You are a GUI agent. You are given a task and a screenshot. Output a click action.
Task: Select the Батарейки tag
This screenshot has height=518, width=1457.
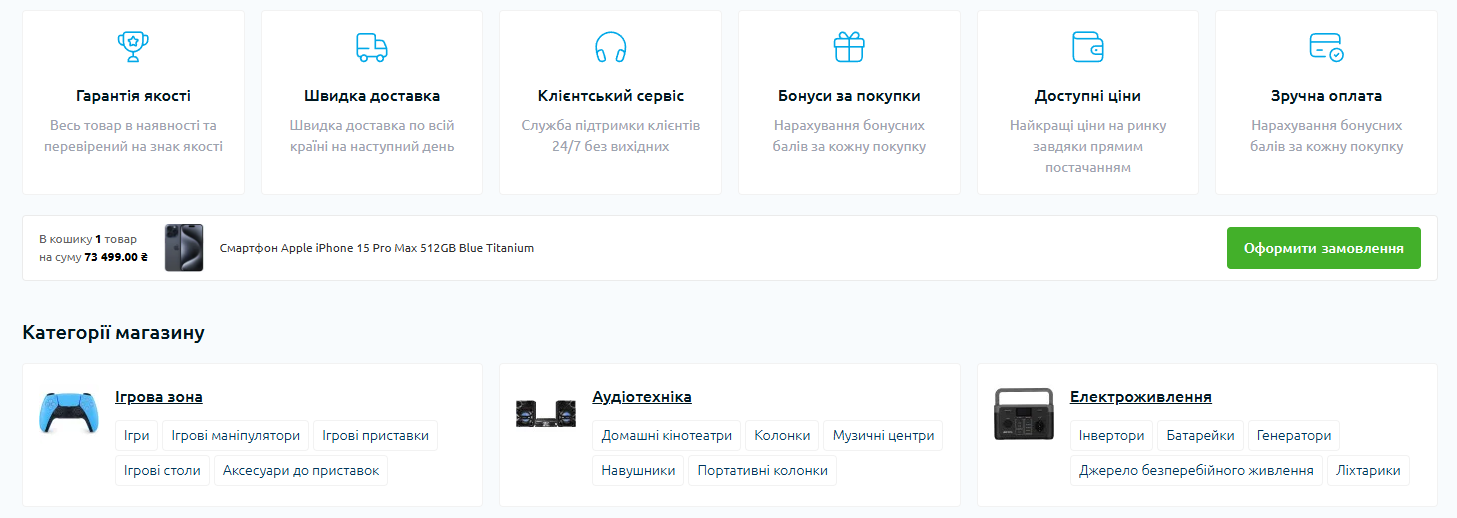pyautogui.click(x=1201, y=436)
